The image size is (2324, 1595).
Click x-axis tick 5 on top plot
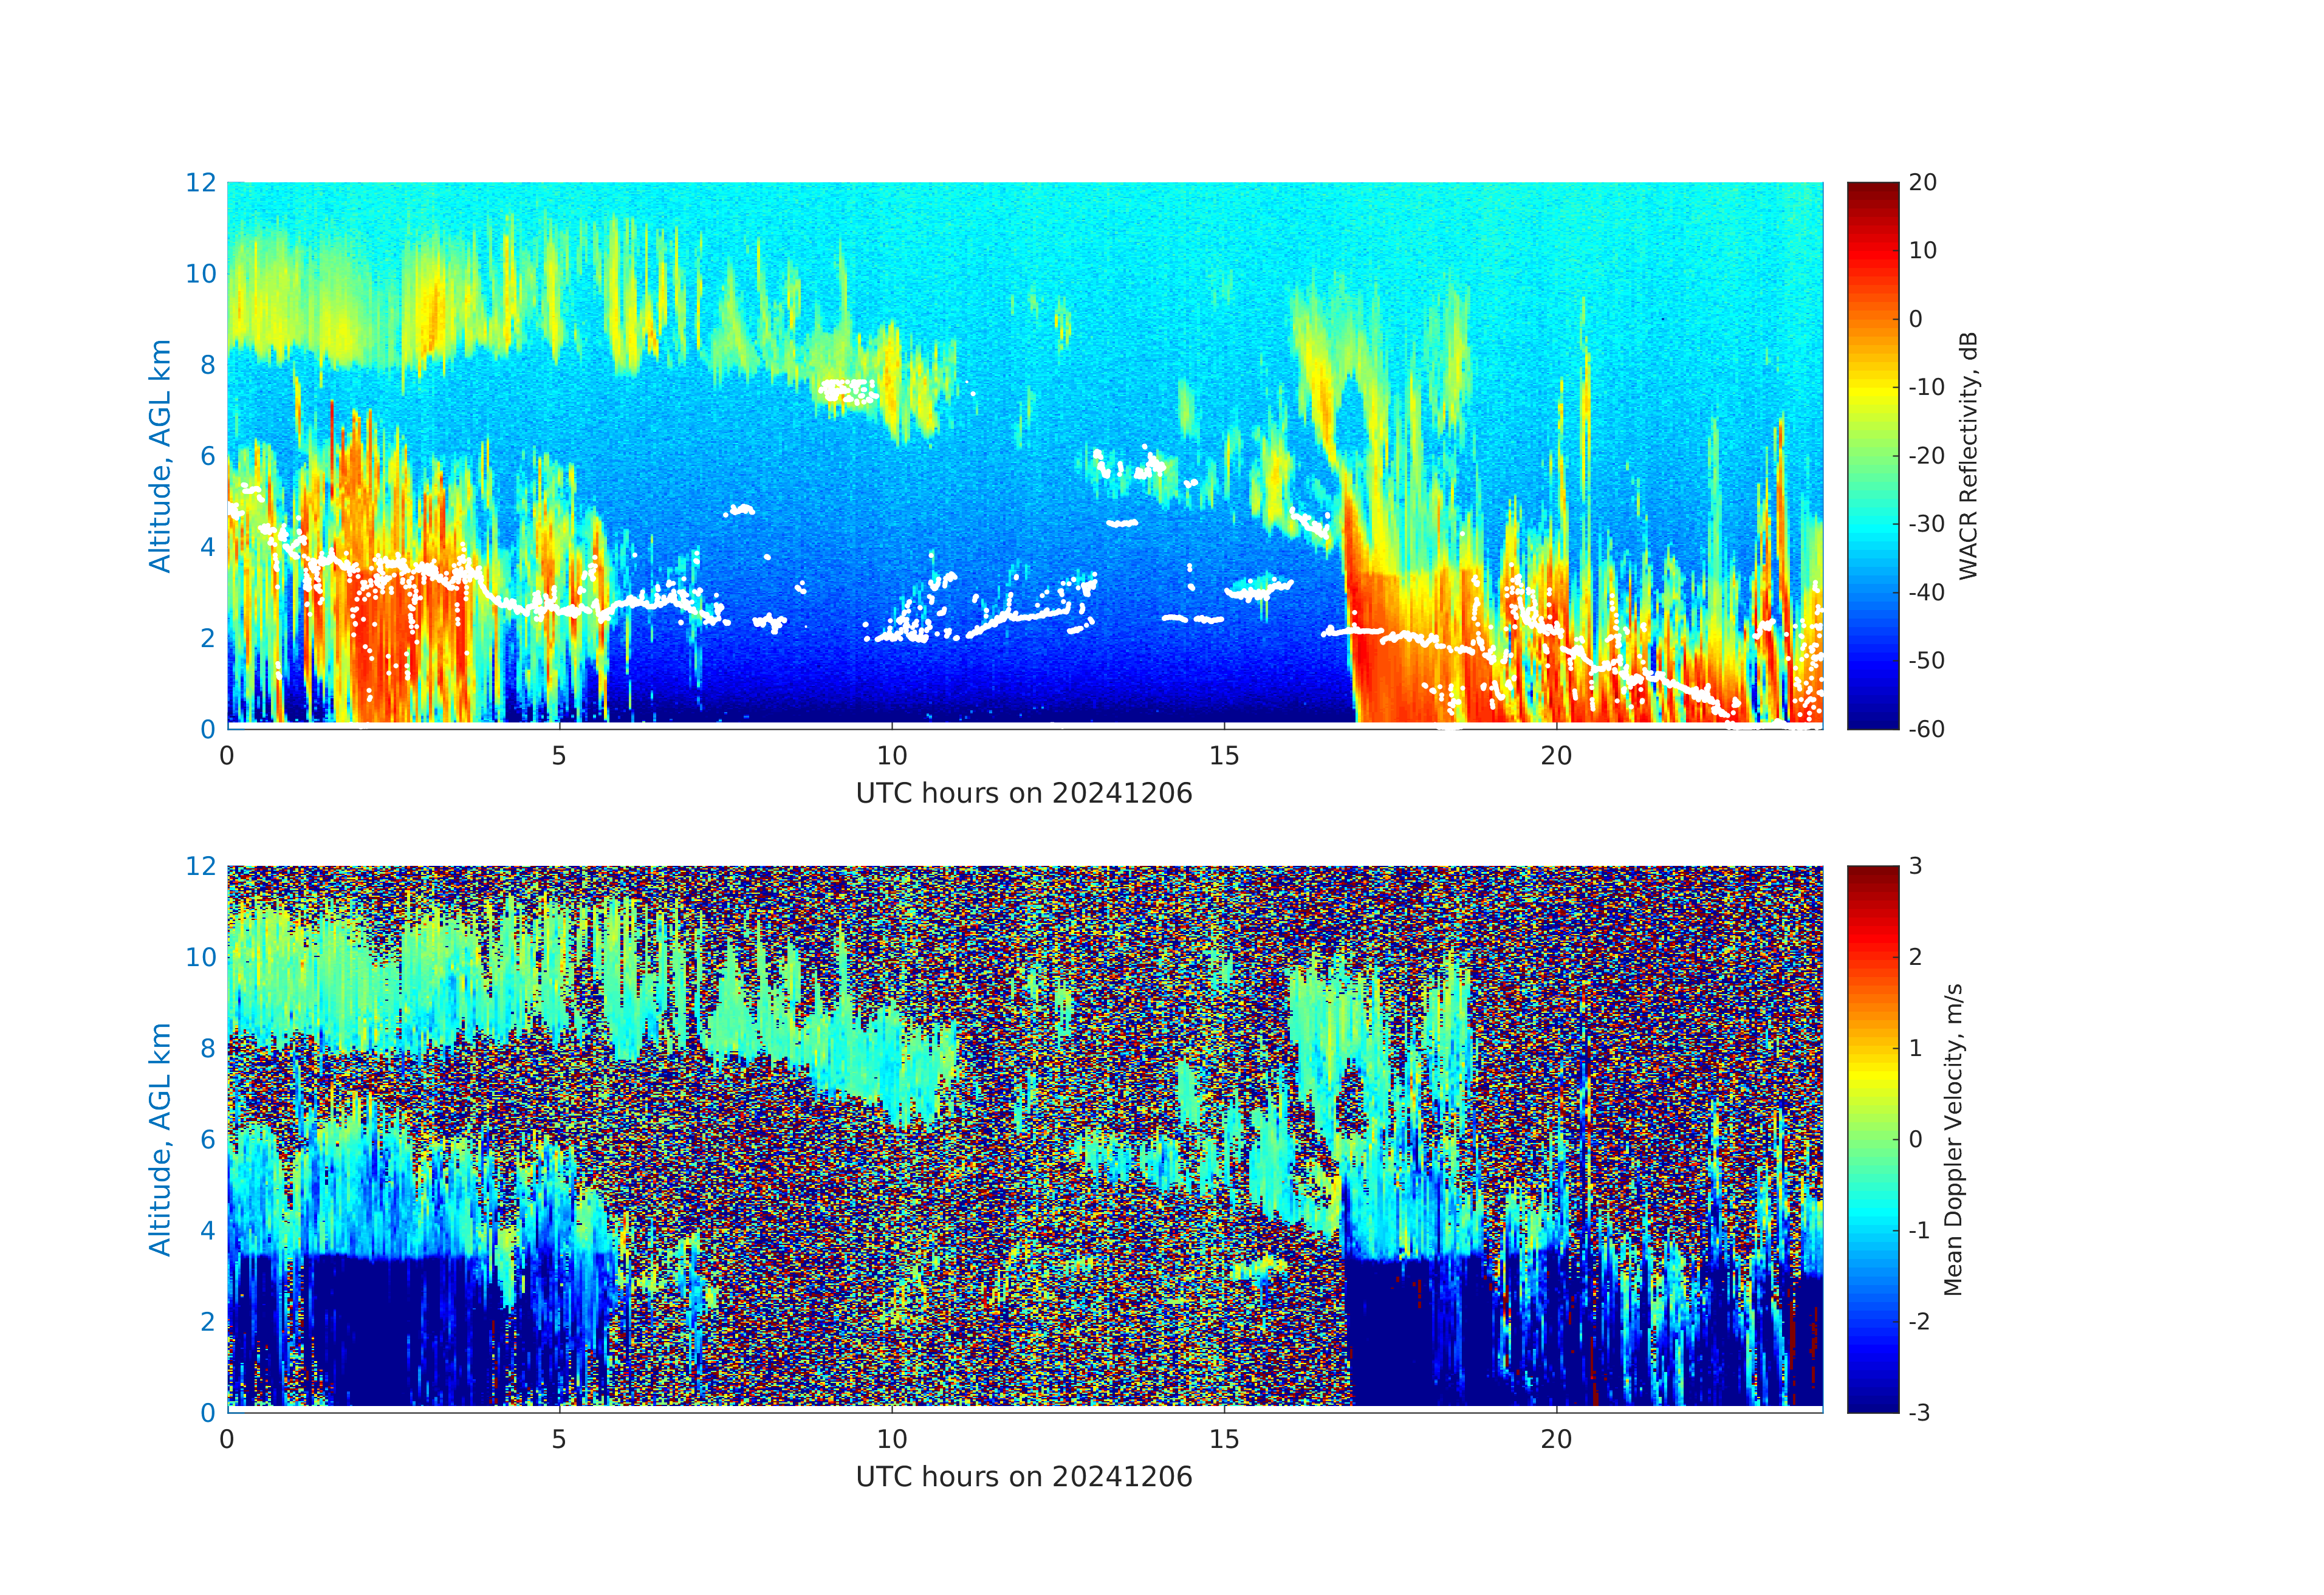559,756
